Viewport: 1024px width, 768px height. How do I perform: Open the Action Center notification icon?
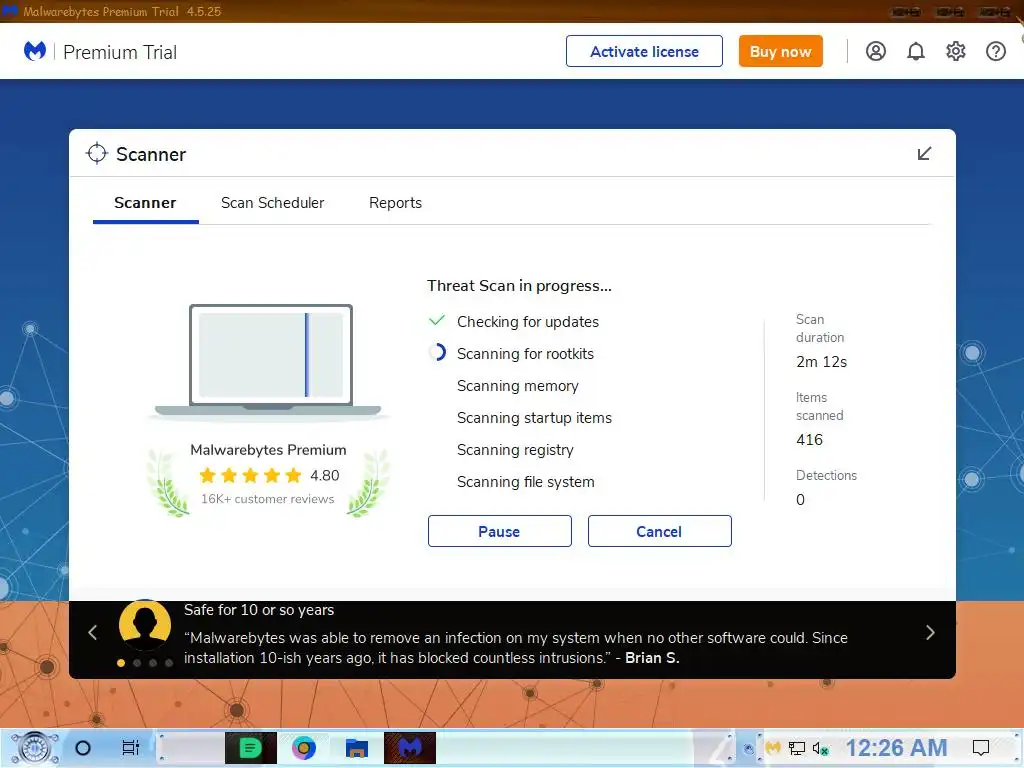pos(981,748)
